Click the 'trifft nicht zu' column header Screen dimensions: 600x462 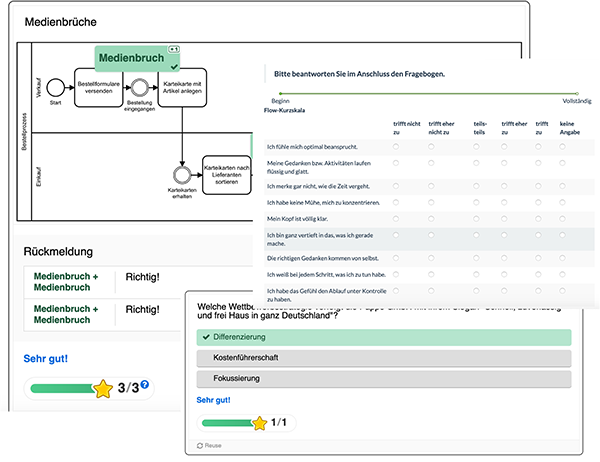click(x=406, y=128)
